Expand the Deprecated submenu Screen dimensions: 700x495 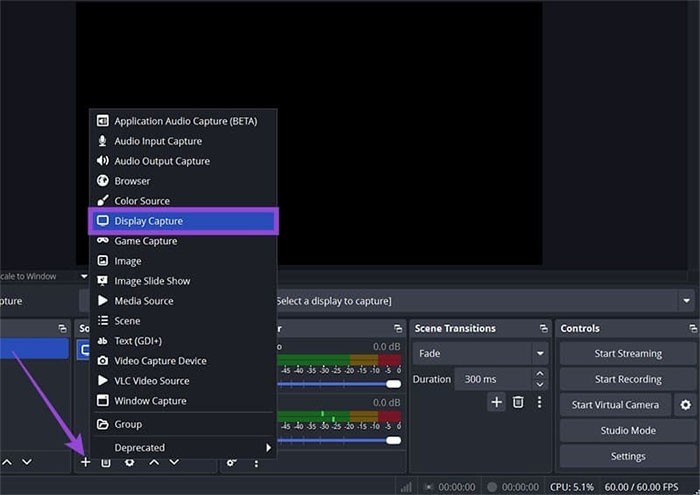point(267,448)
